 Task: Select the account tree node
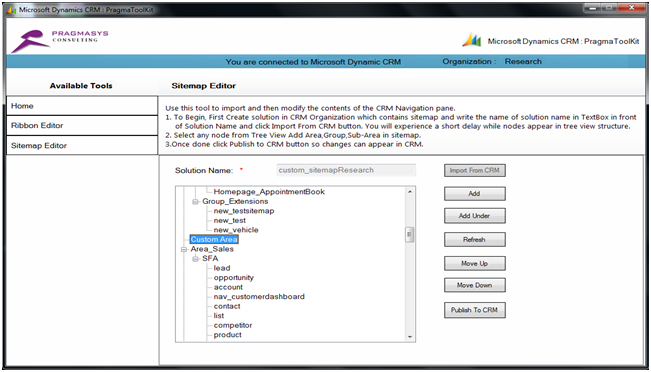click(228, 287)
